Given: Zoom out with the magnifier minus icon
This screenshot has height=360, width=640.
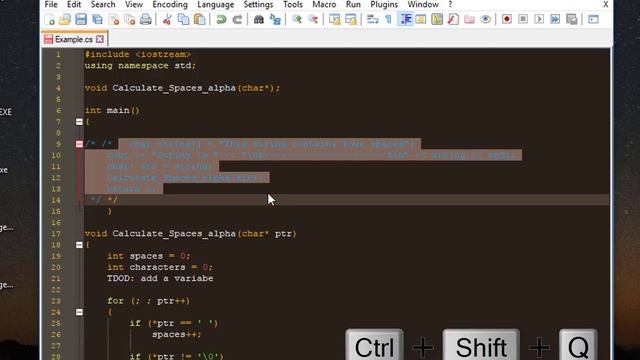Looking at the screenshot, I should click(313, 19).
